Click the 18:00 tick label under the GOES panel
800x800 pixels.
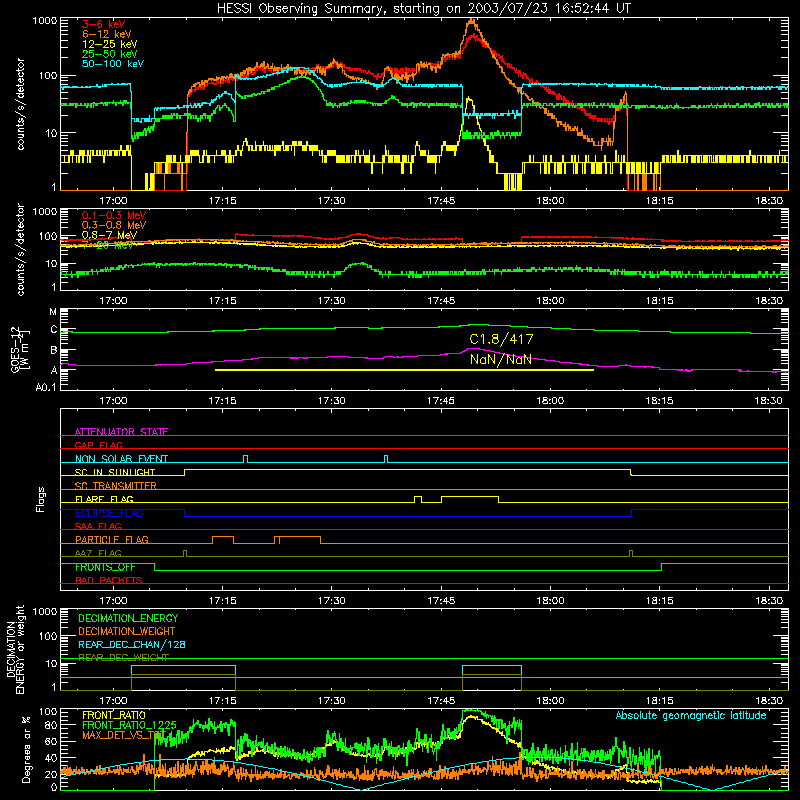pyautogui.click(x=550, y=401)
